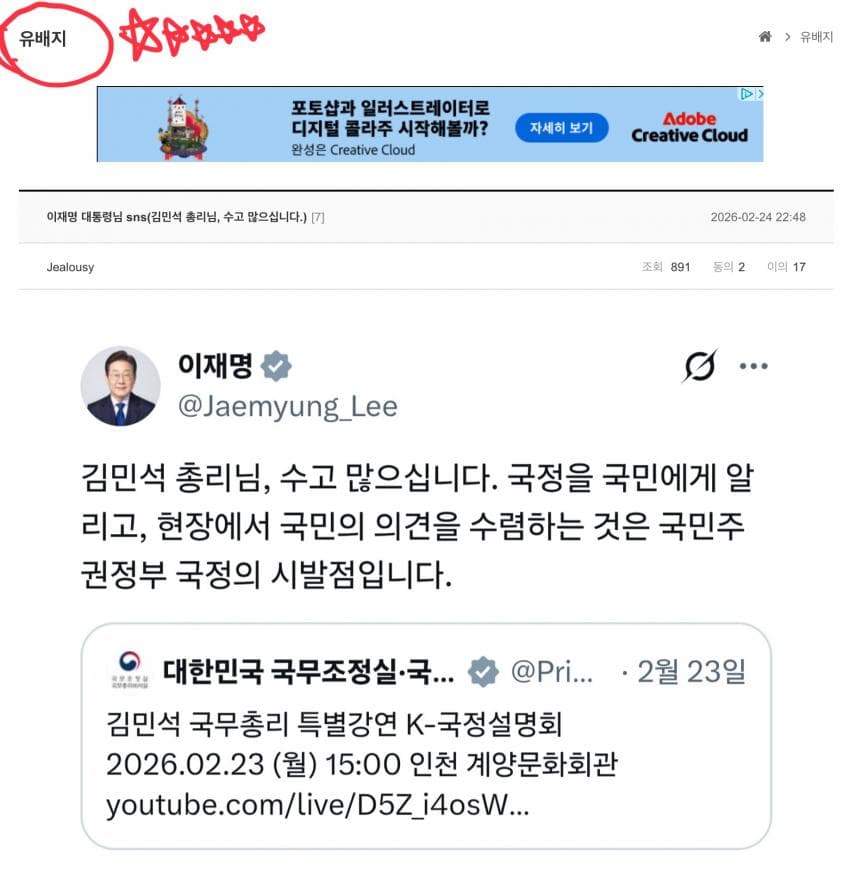Open the [7] comment count link
The width and height of the screenshot is (850, 870).
pos(318,217)
